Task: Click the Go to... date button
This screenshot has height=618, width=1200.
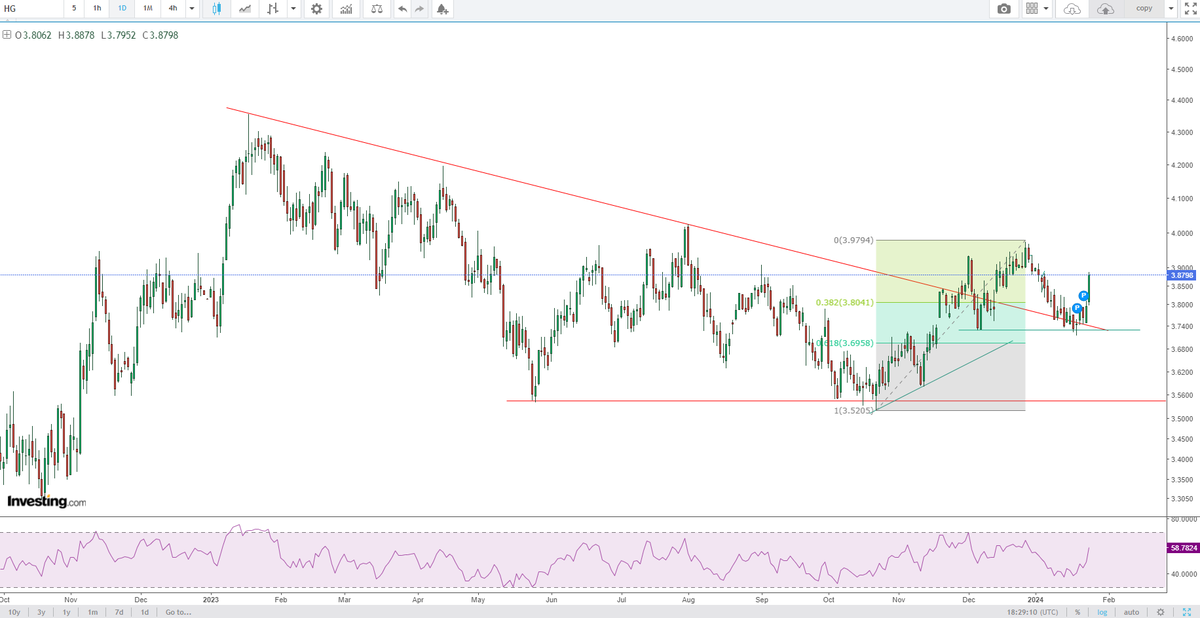Action: [178, 611]
